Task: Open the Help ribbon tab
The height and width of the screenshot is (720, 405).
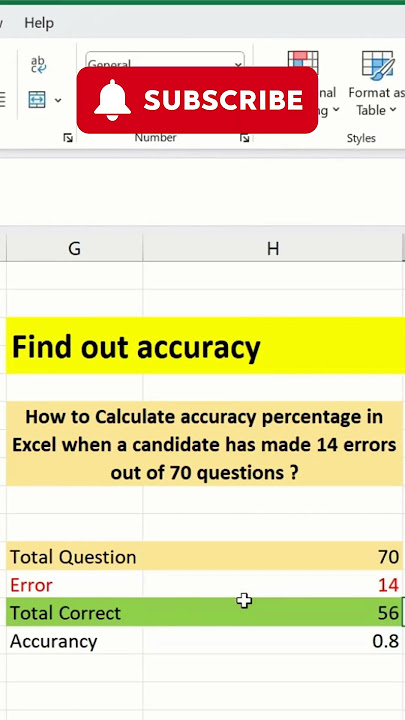Action: pyautogui.click(x=39, y=23)
